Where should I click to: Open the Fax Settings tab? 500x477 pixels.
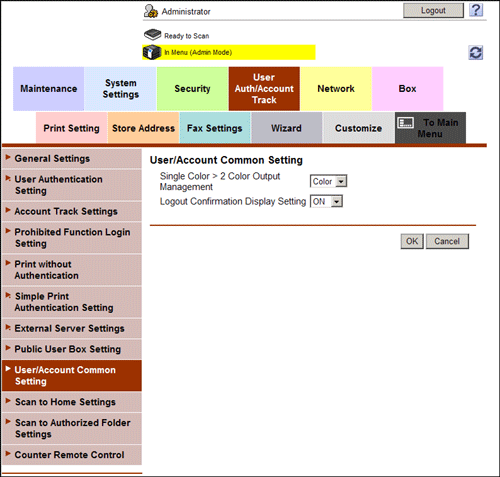(215, 128)
